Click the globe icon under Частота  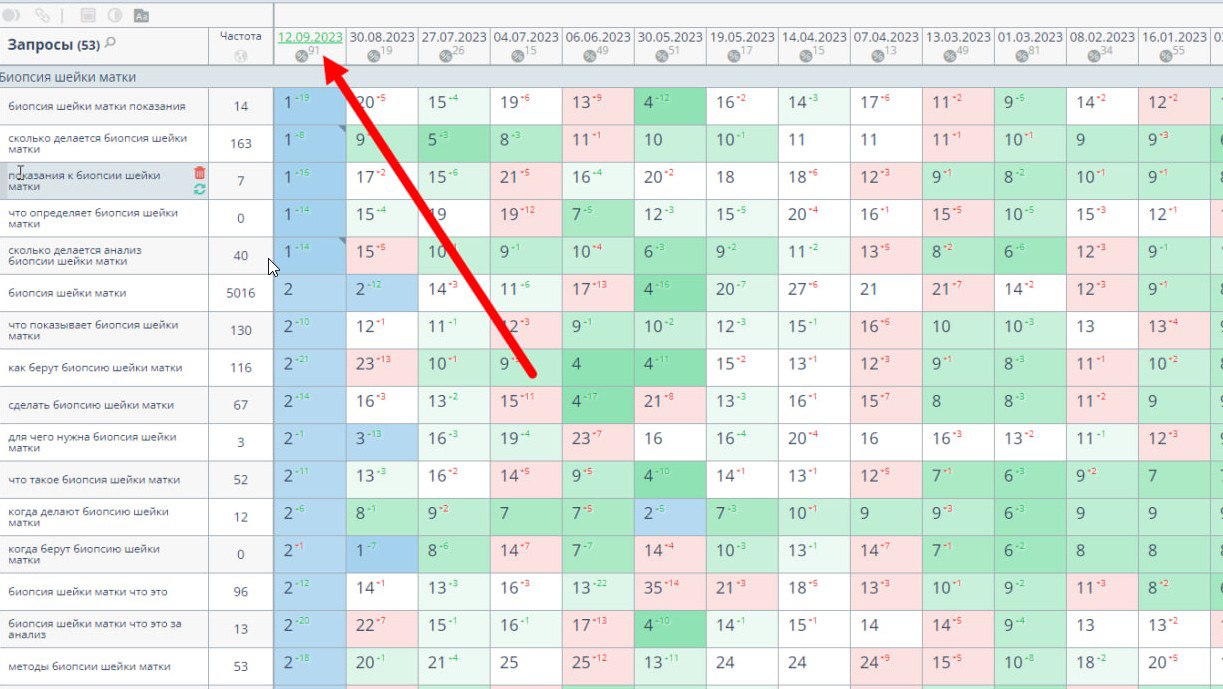click(240, 56)
